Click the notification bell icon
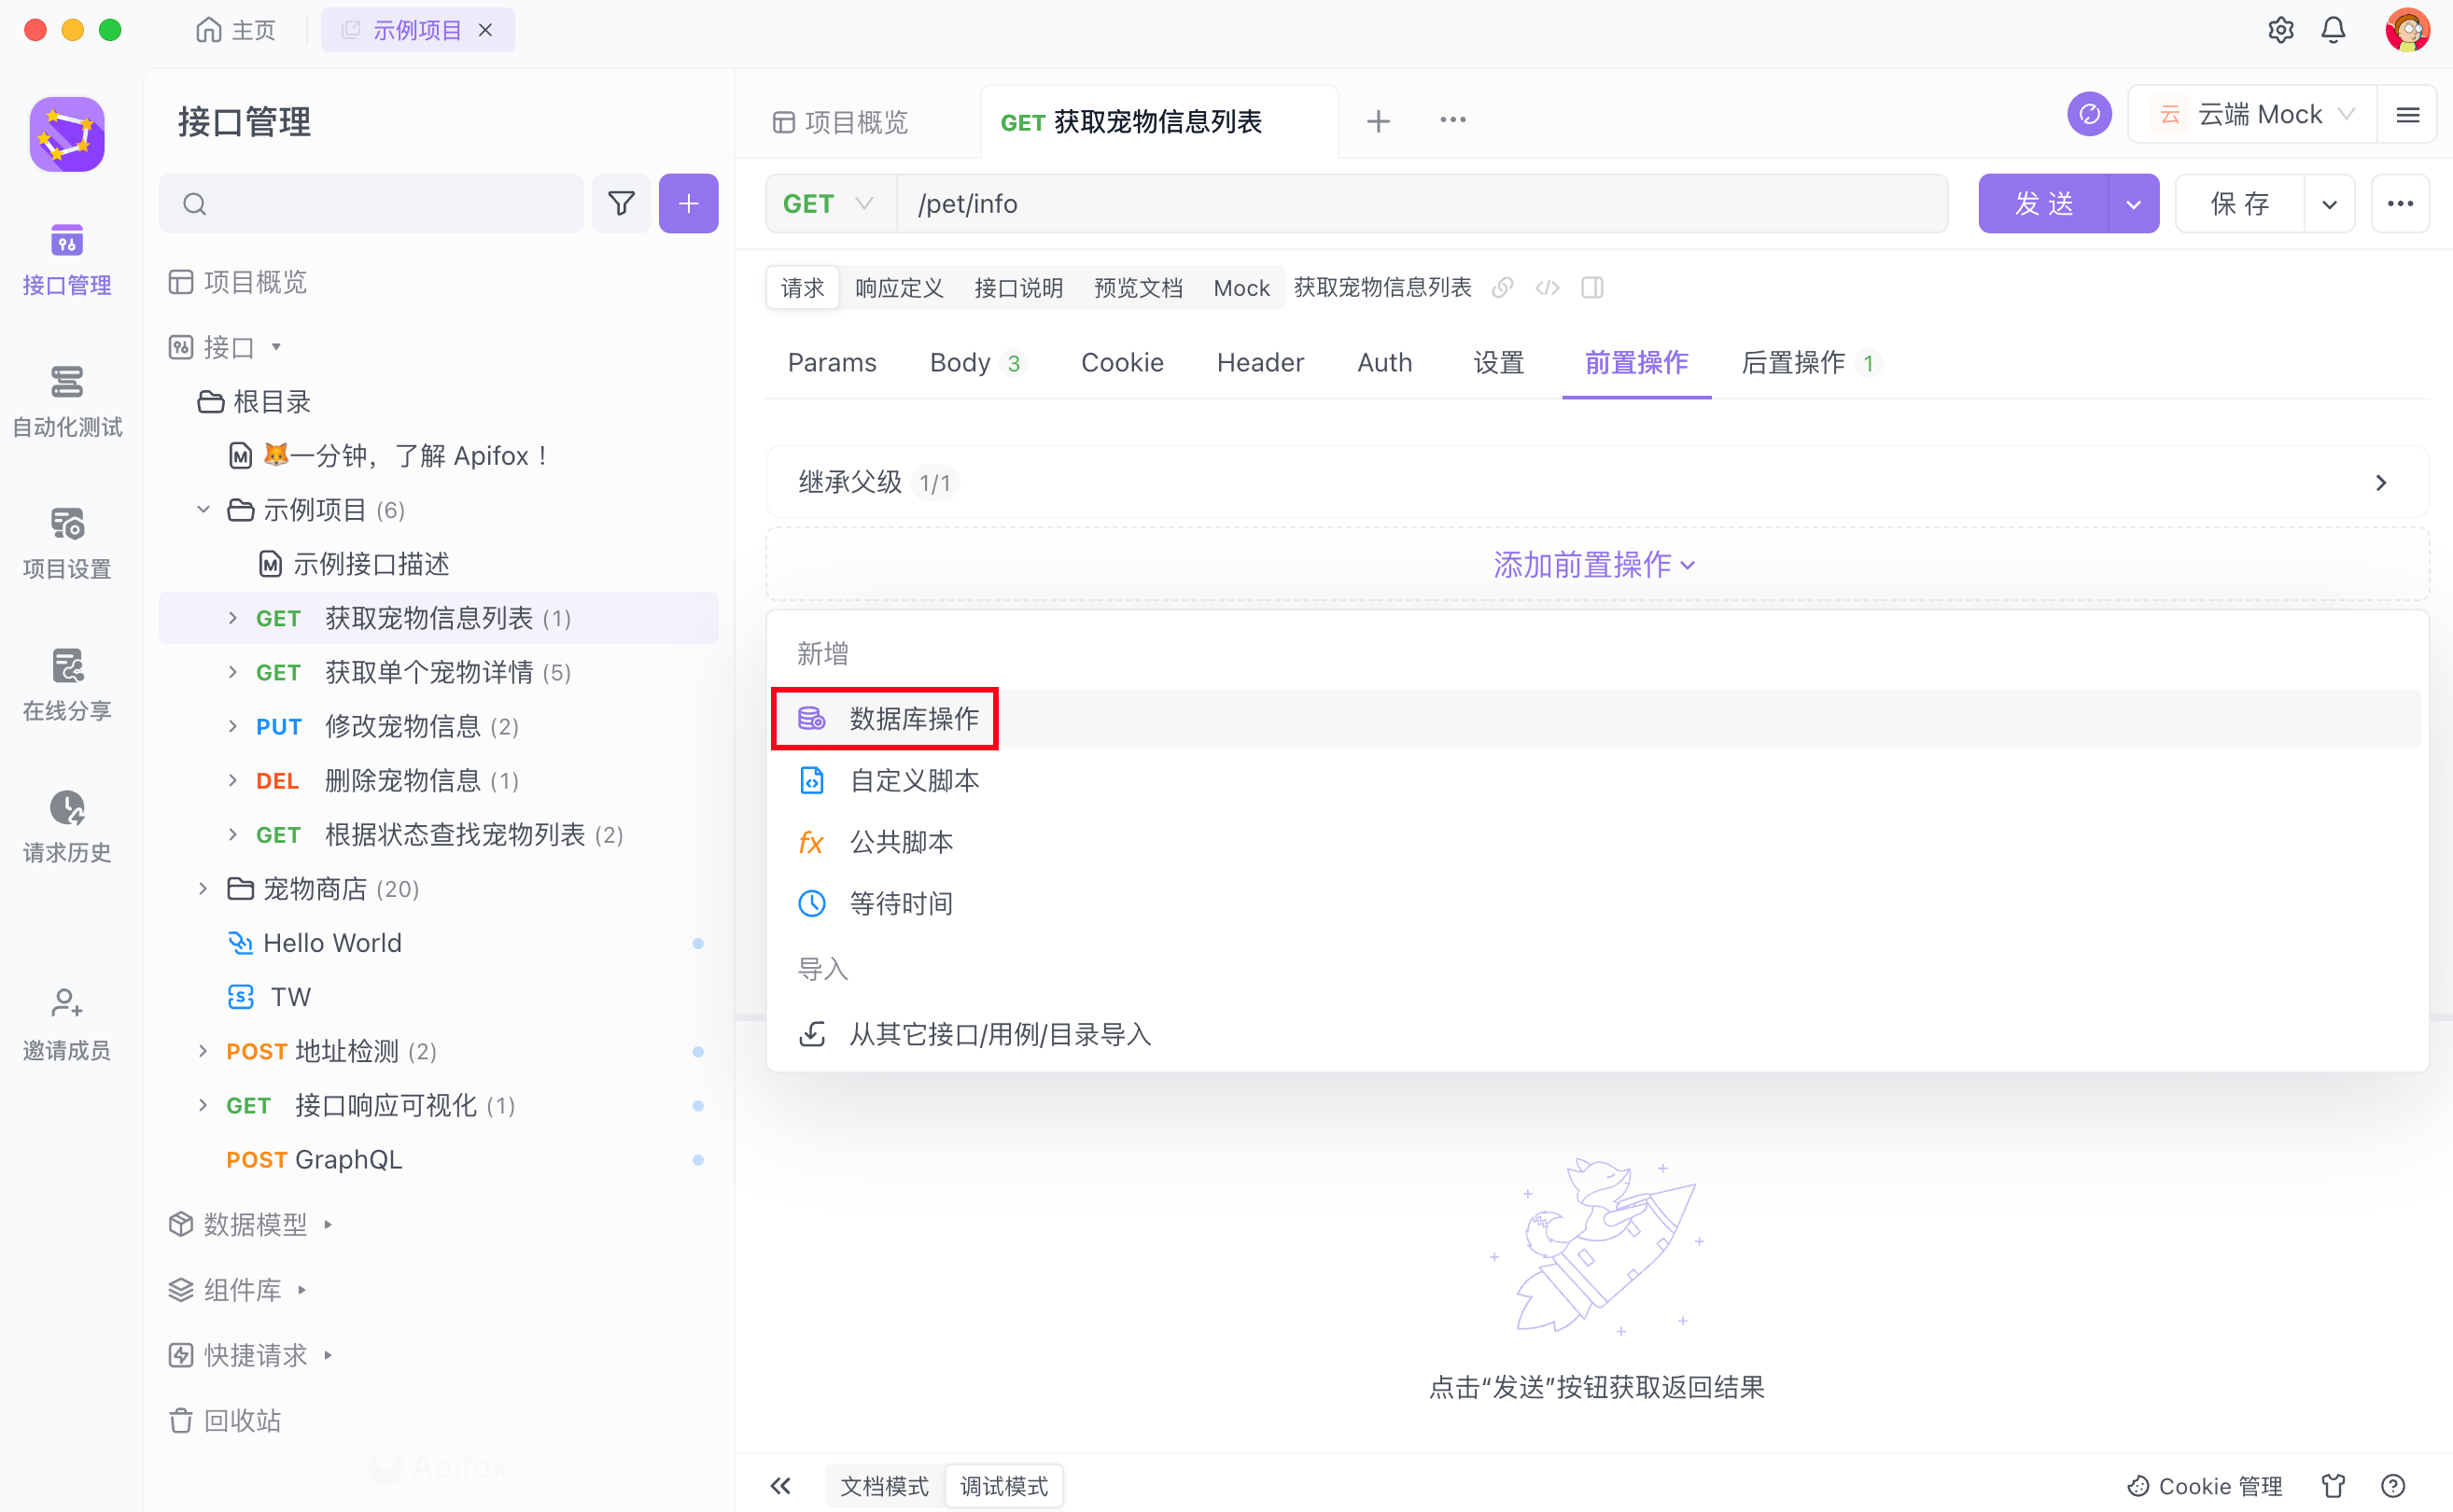Viewport: 2453px width, 1512px height. click(2333, 30)
